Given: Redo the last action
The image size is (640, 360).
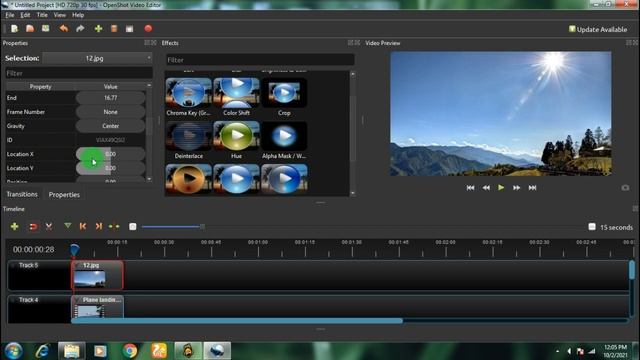Looking at the screenshot, I should pos(80,29).
